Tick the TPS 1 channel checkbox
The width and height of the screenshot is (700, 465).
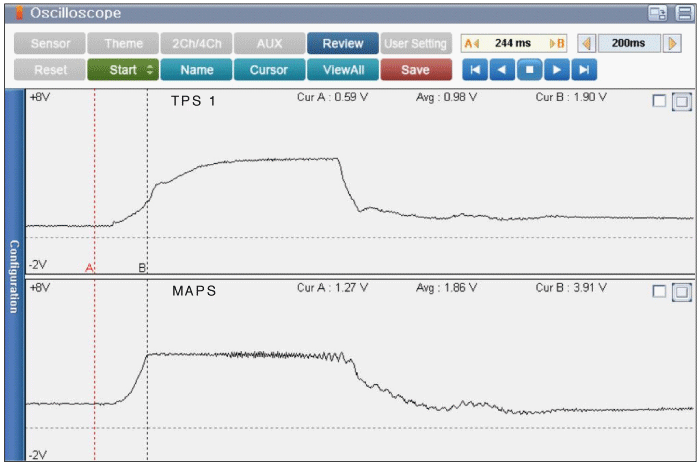[x=659, y=101]
